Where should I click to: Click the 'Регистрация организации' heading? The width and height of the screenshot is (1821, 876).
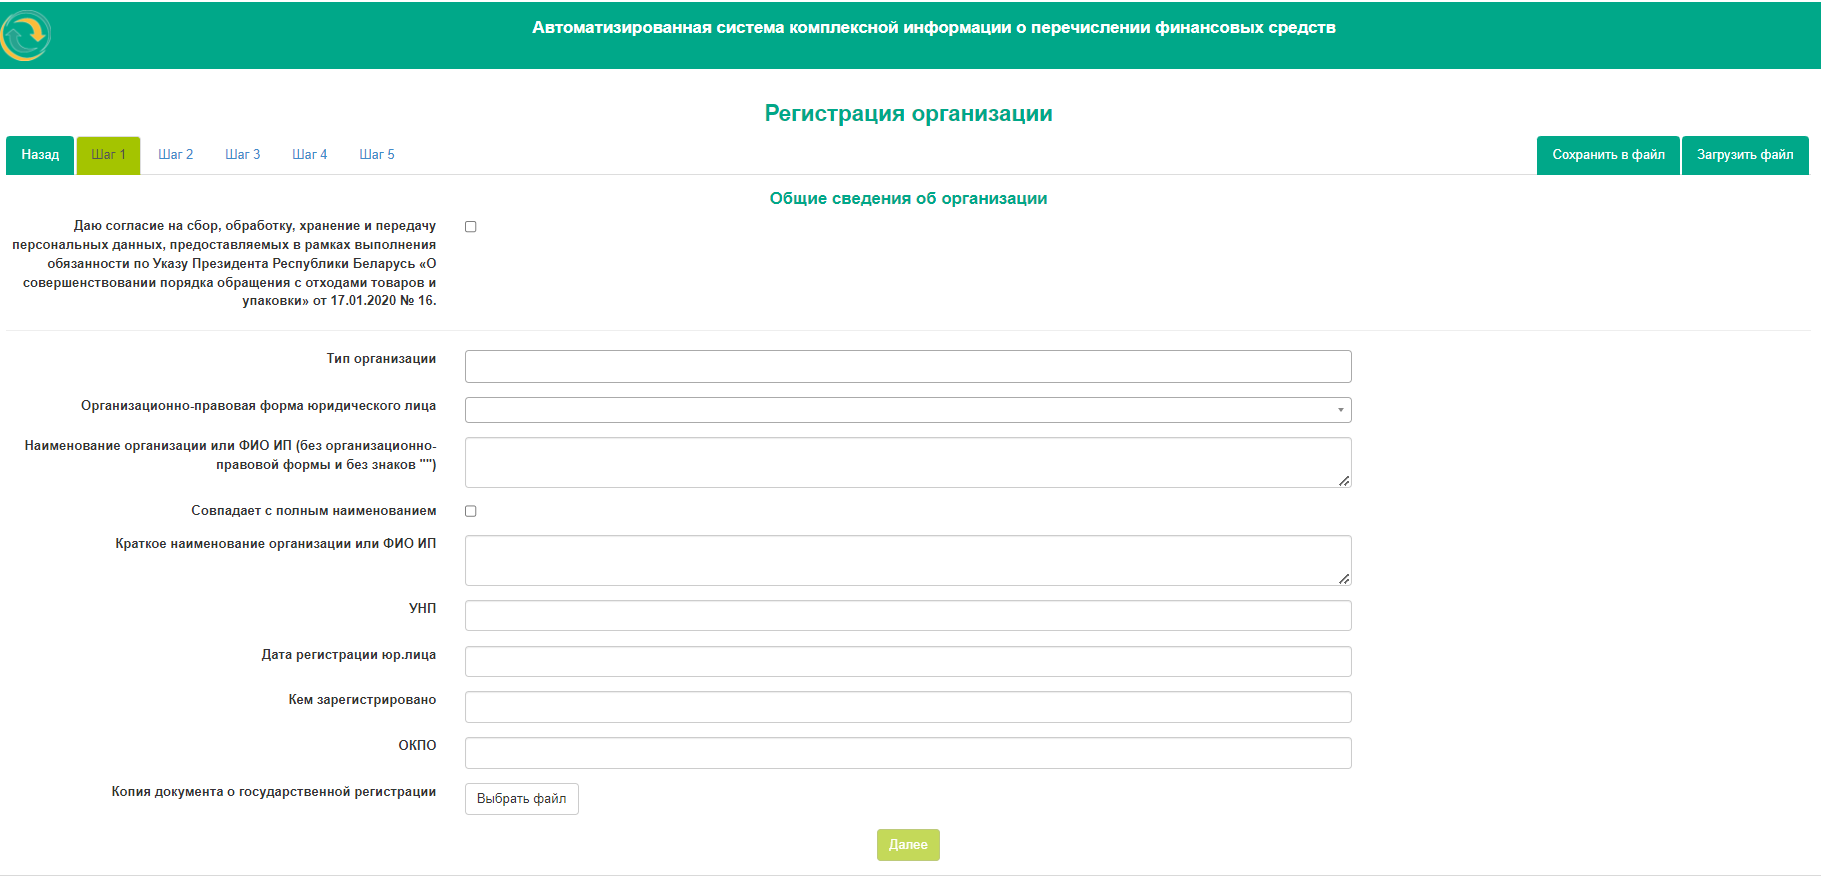(x=908, y=113)
